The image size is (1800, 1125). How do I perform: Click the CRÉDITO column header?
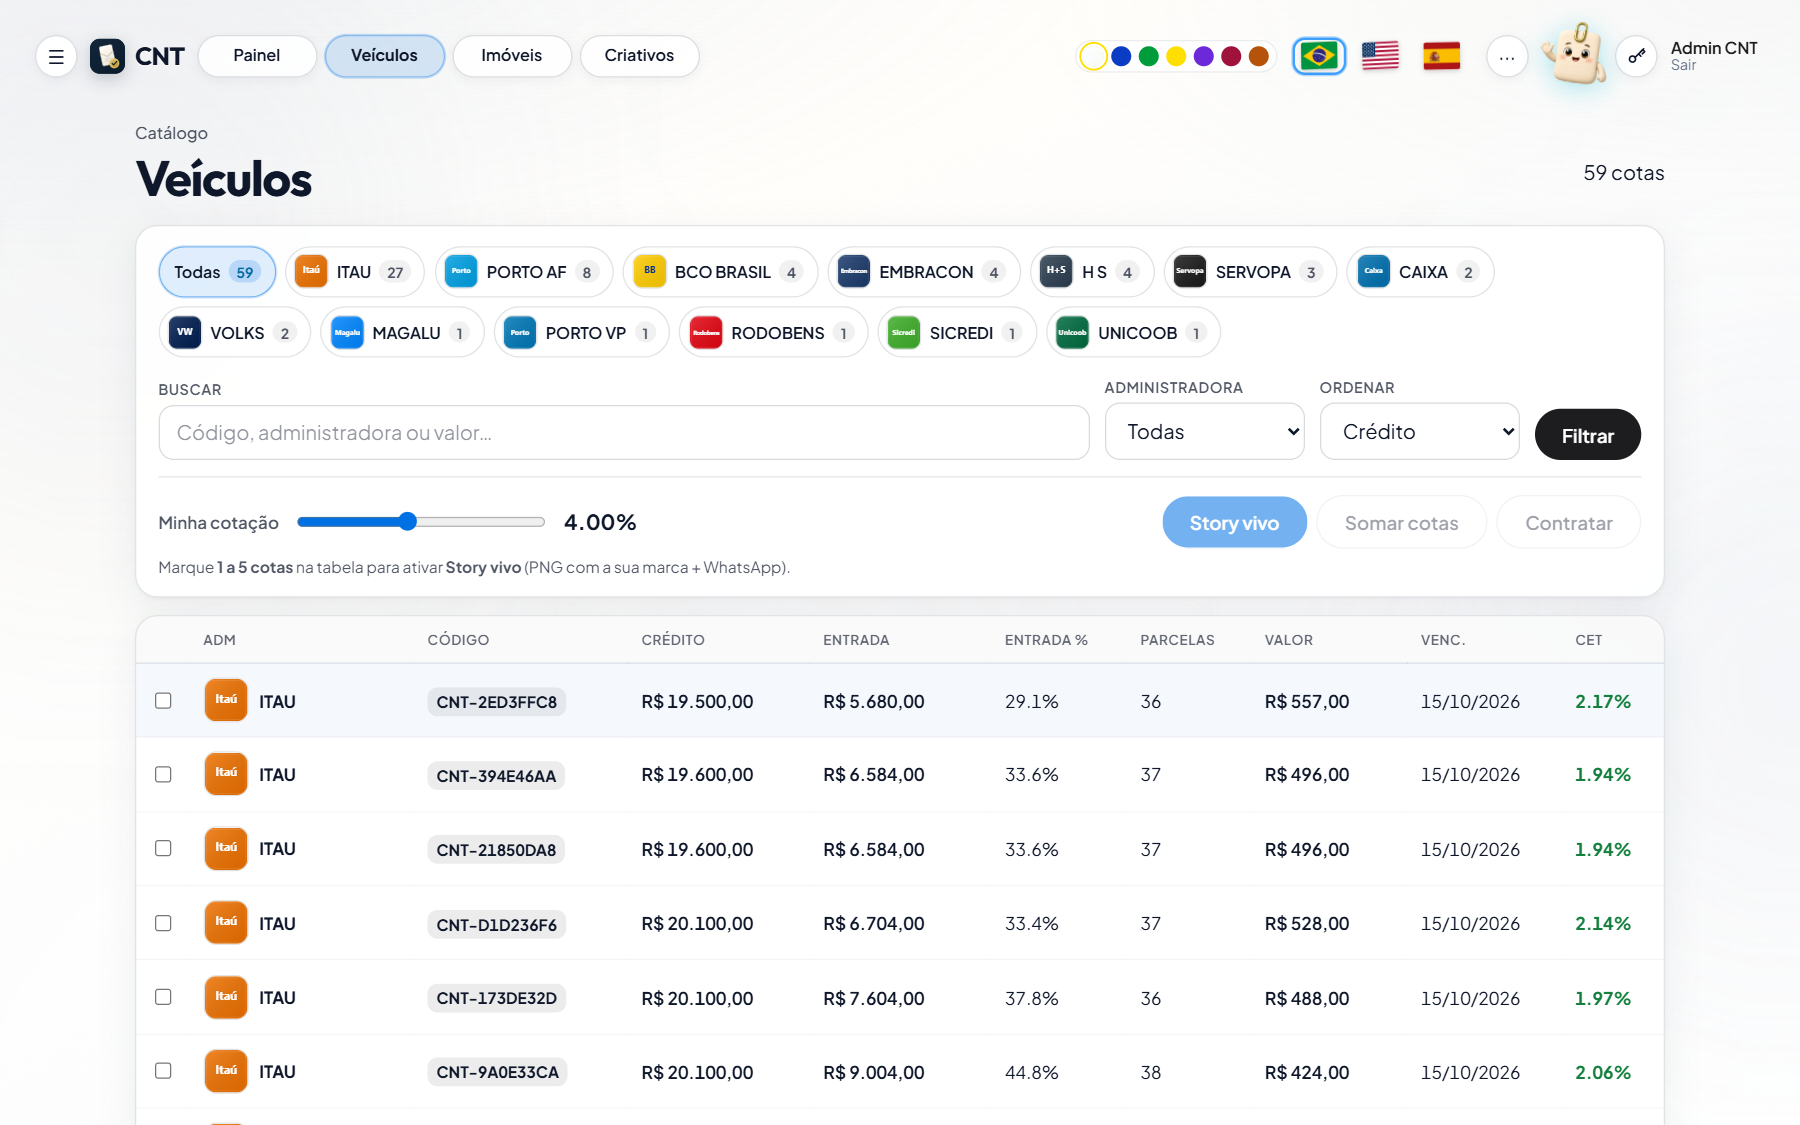coord(673,640)
